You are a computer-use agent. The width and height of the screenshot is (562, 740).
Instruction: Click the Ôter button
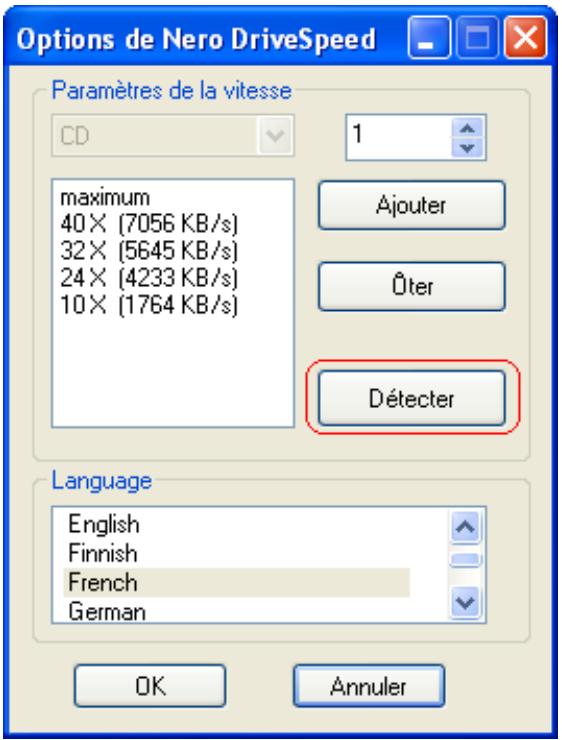coord(411,286)
